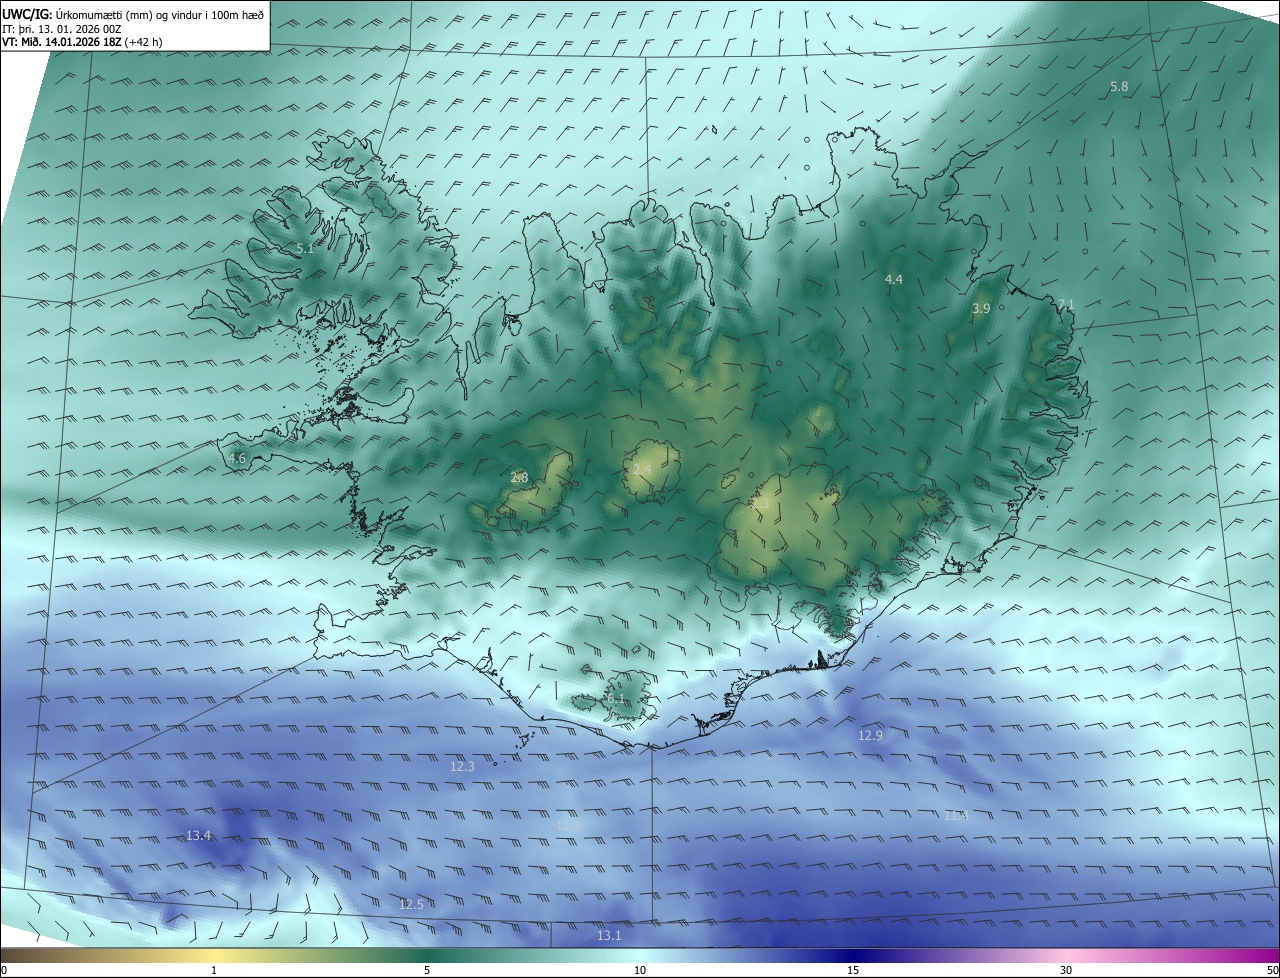Click the 12.9 value label
The height and width of the screenshot is (978, 1280).
pyautogui.click(x=870, y=736)
